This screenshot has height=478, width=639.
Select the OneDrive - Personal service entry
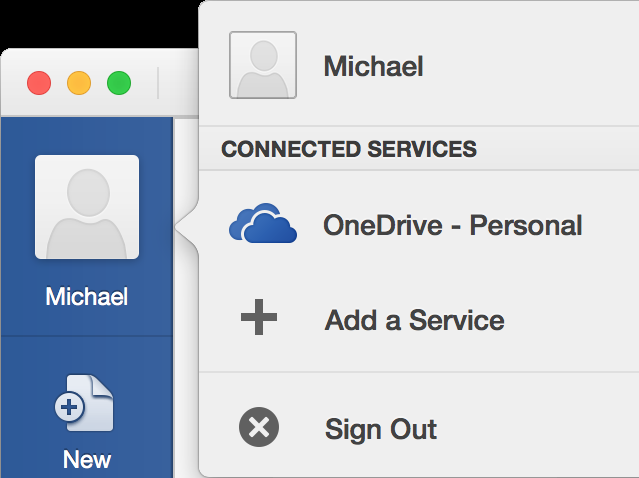point(419,225)
